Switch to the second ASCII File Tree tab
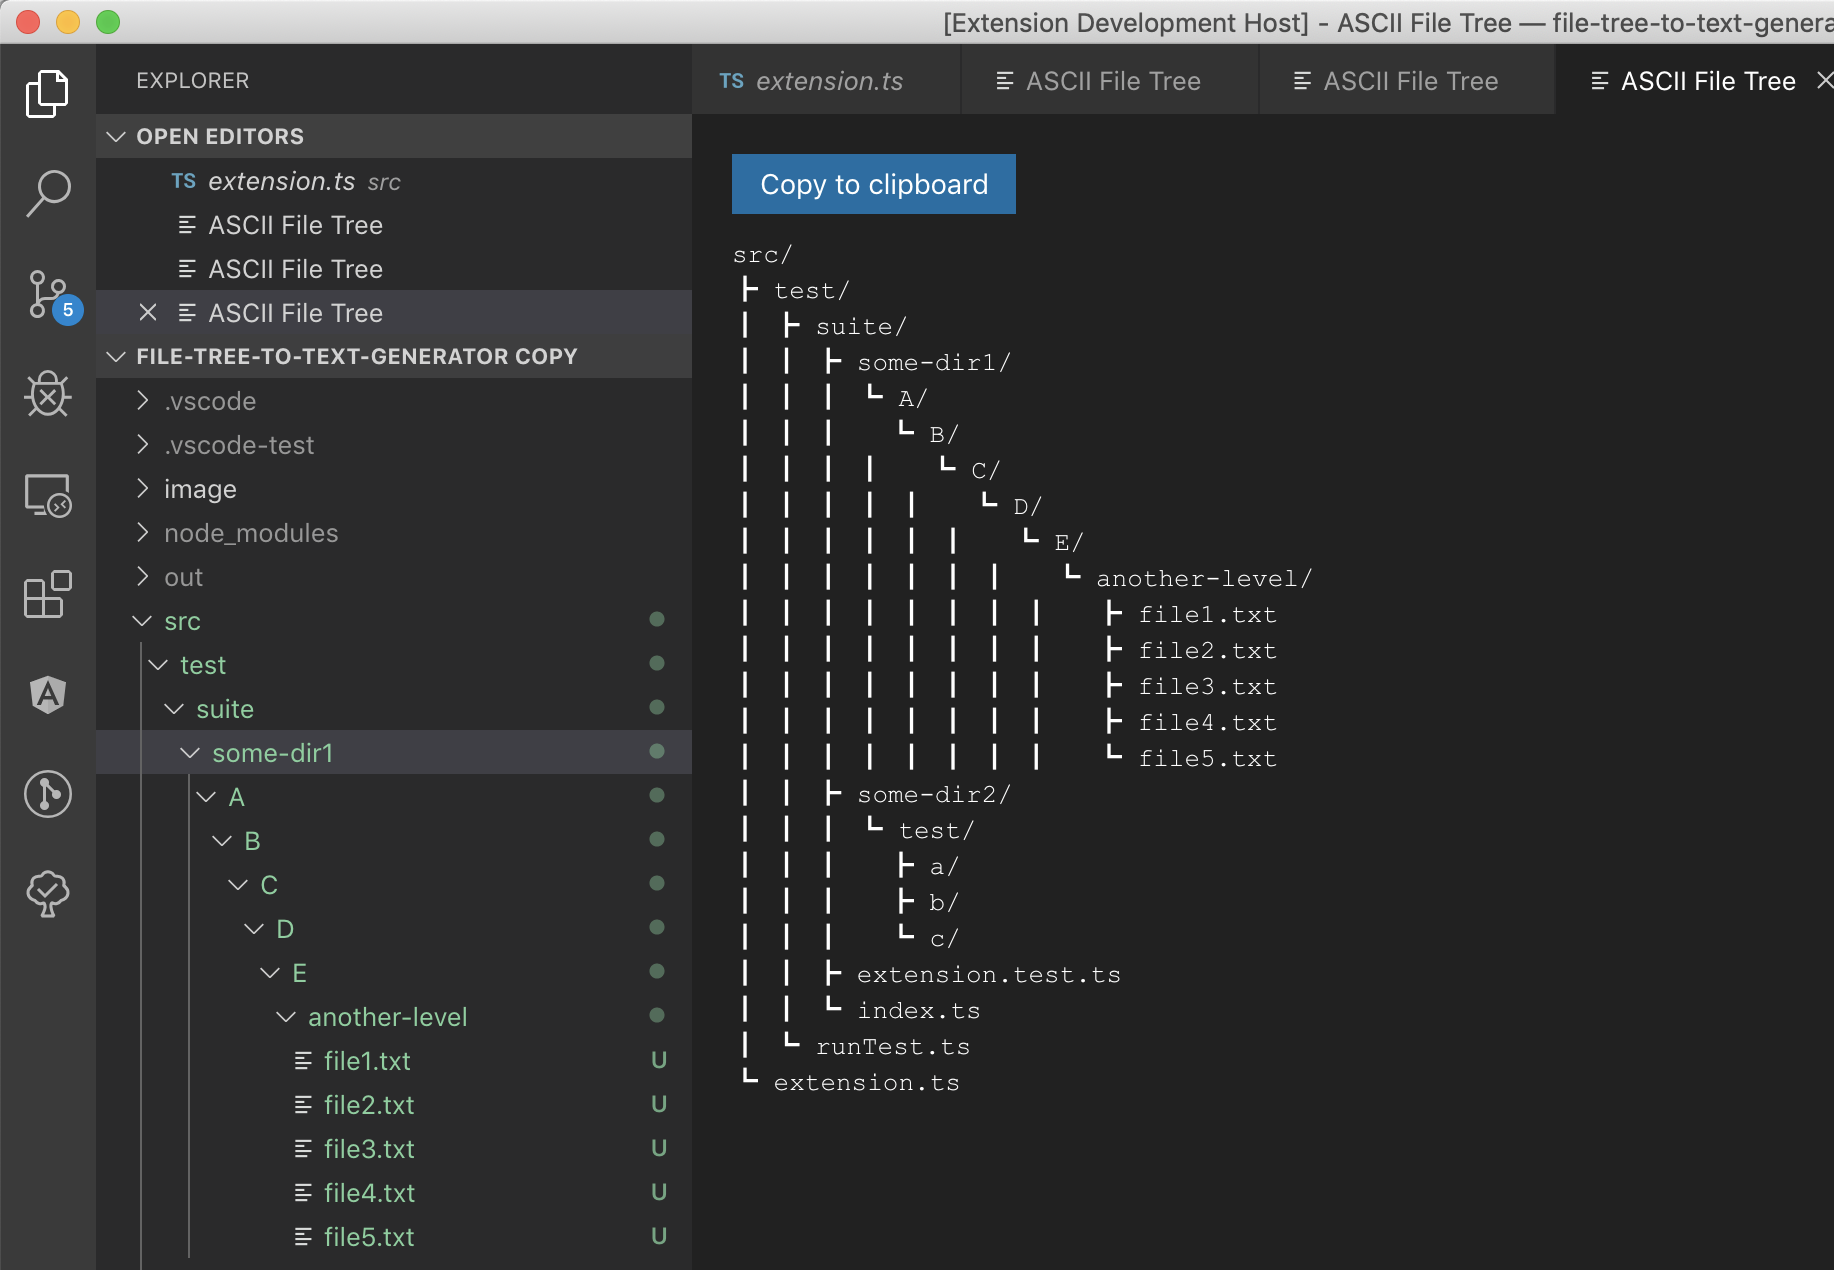1834x1270 pixels. 1407,80
